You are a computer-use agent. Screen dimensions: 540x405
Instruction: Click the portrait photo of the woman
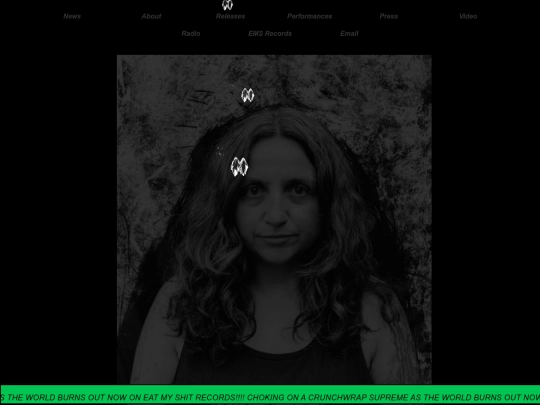[274, 219]
